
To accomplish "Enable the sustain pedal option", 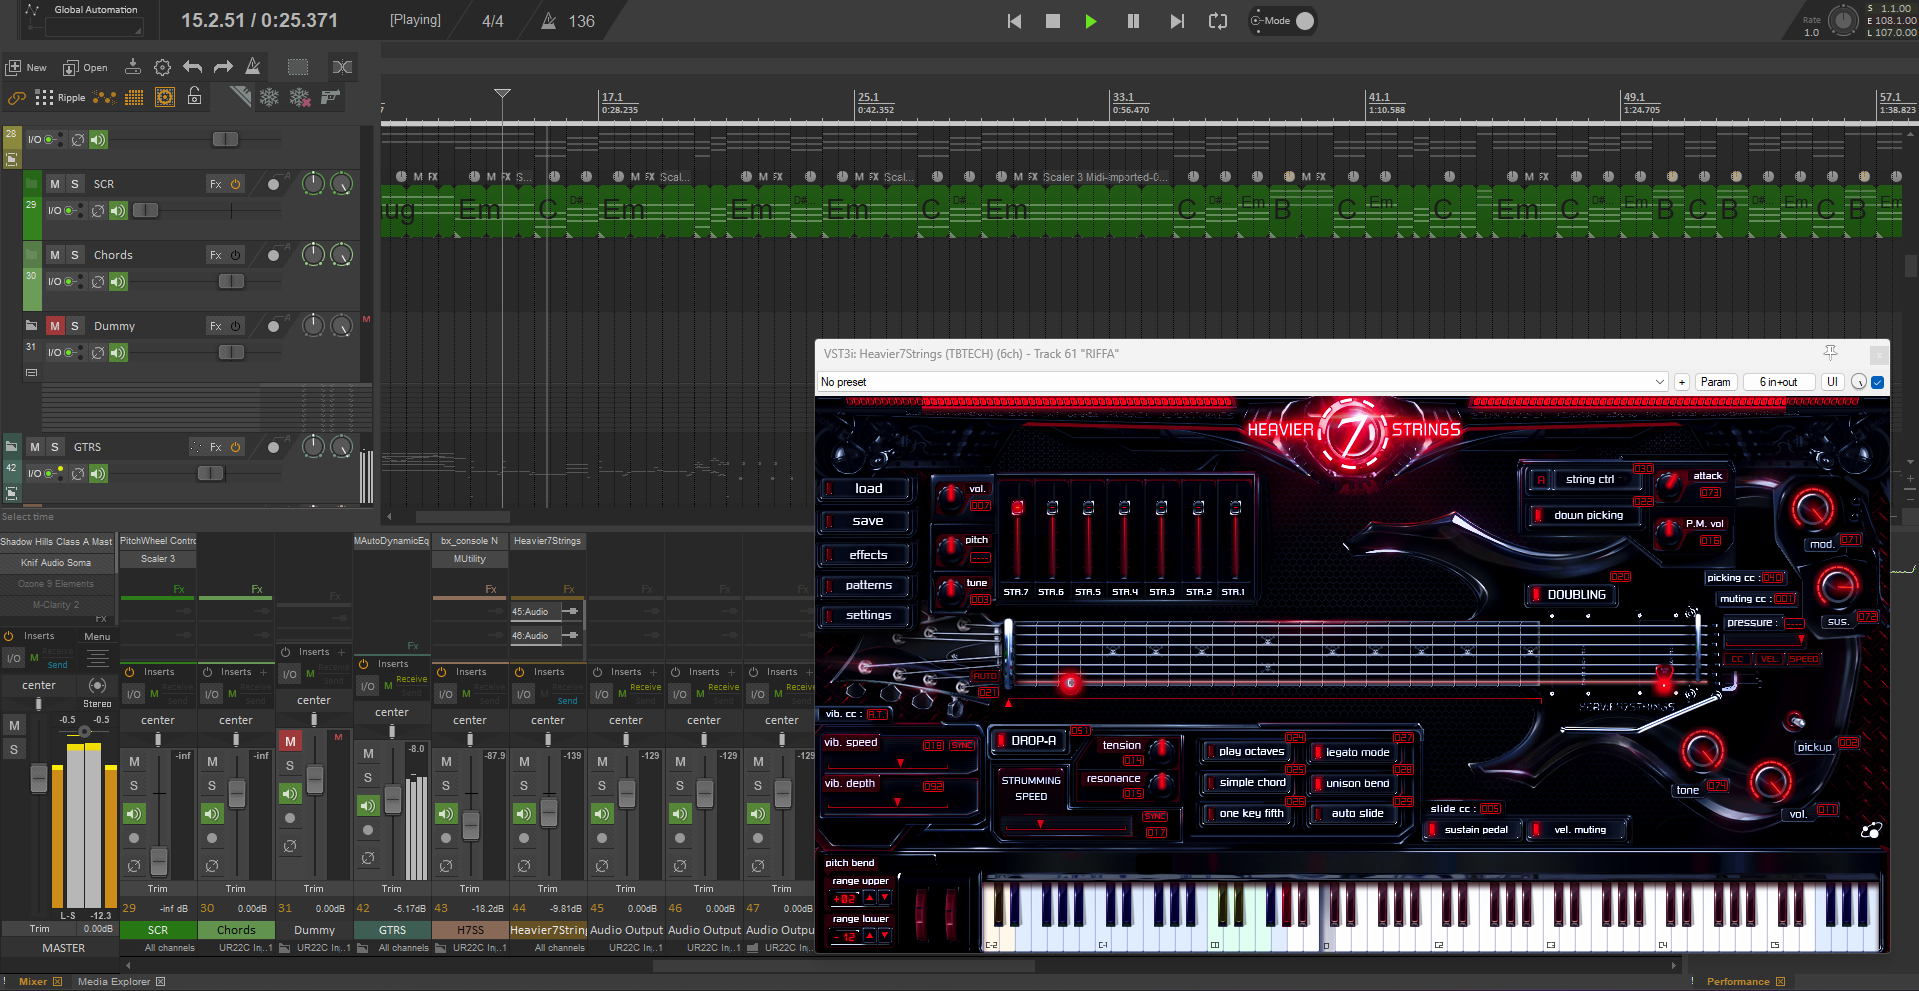I will [1474, 830].
